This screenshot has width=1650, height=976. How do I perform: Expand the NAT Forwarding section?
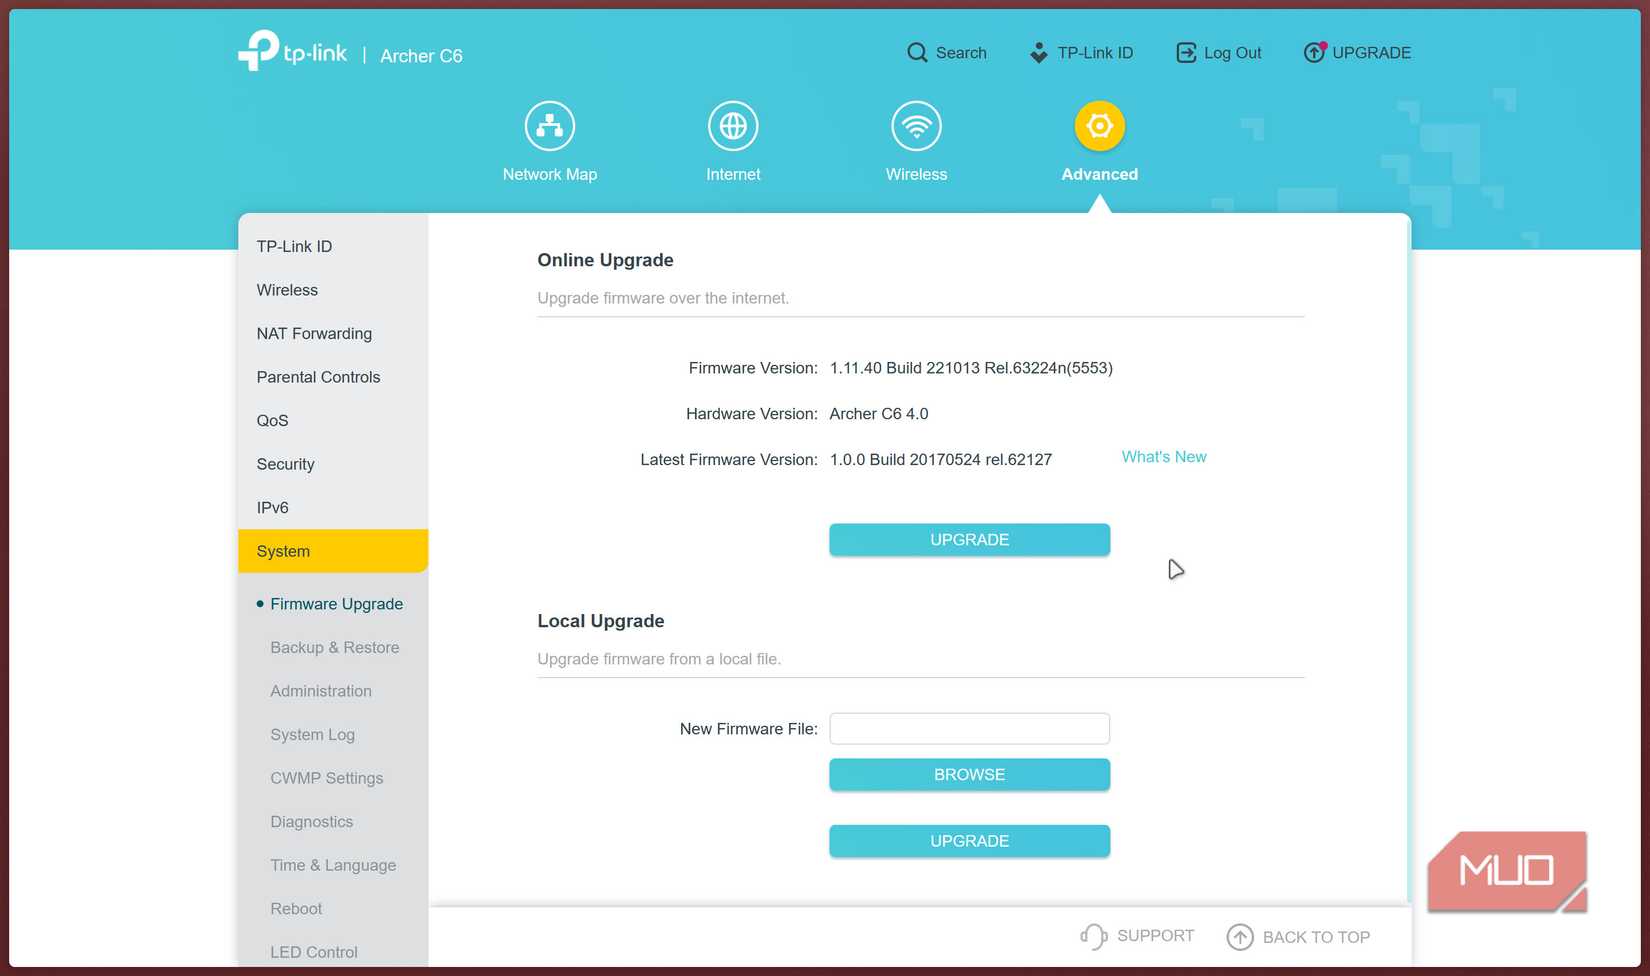(x=314, y=333)
